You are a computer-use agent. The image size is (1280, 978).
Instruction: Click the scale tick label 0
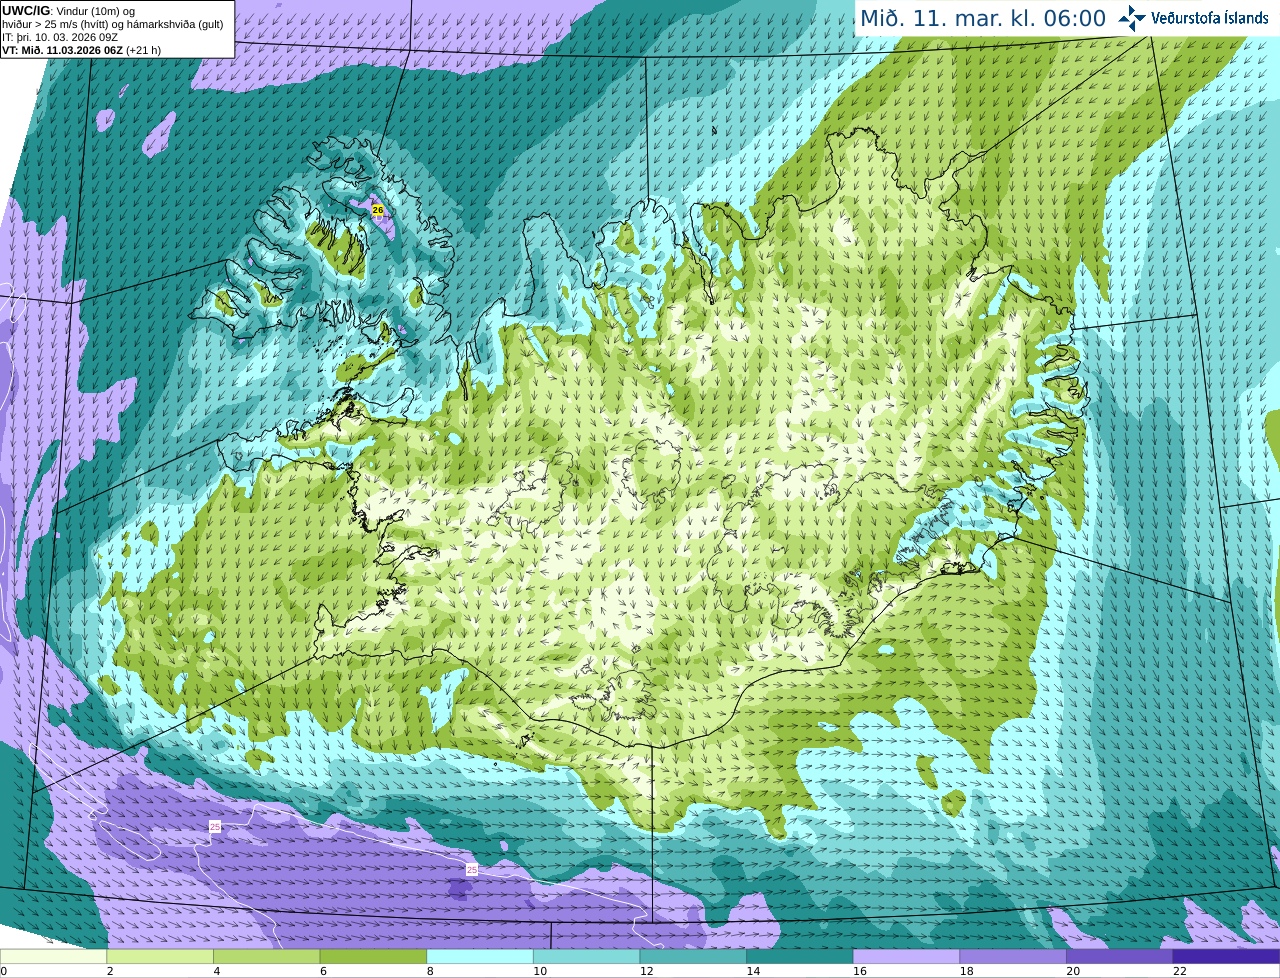[3, 971]
